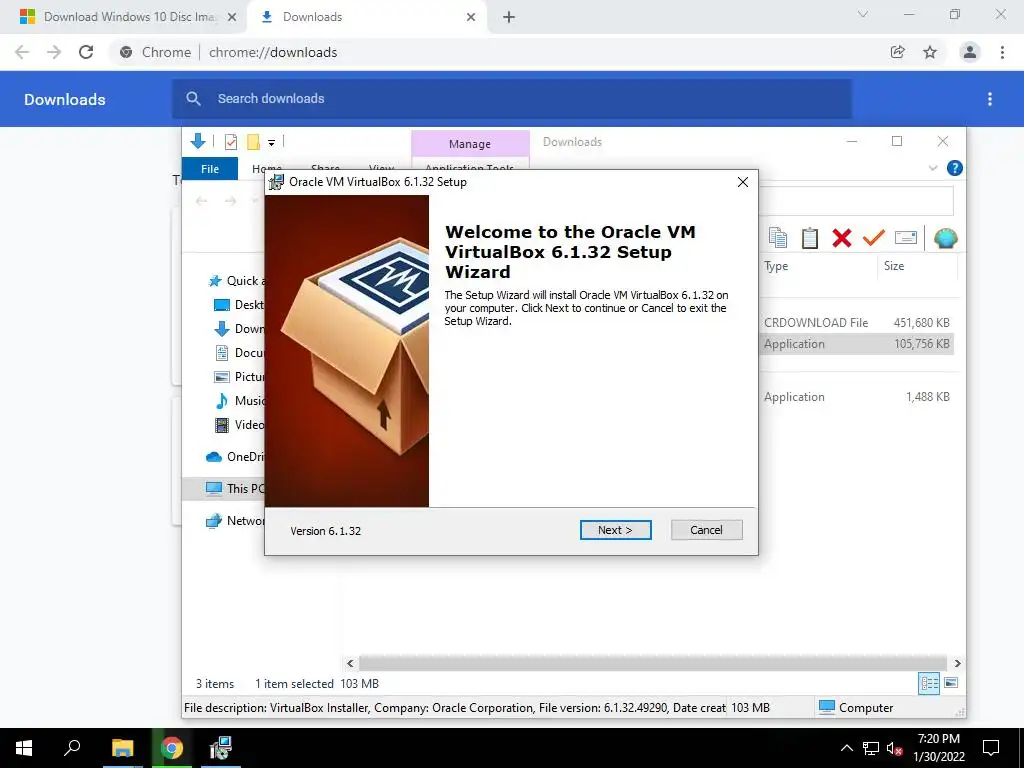Switch to details view icon
Screen dimensions: 1024x768
click(x=929, y=684)
